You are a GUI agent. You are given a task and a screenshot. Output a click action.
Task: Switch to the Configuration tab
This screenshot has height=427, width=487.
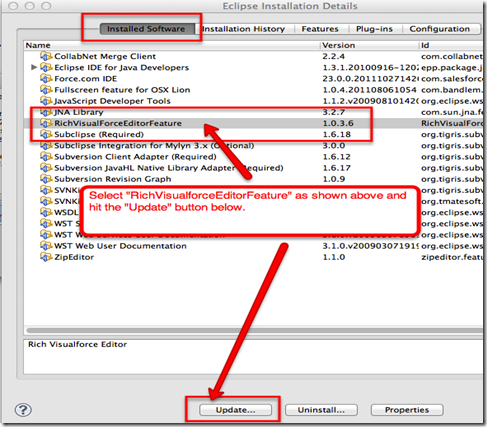pos(440,29)
